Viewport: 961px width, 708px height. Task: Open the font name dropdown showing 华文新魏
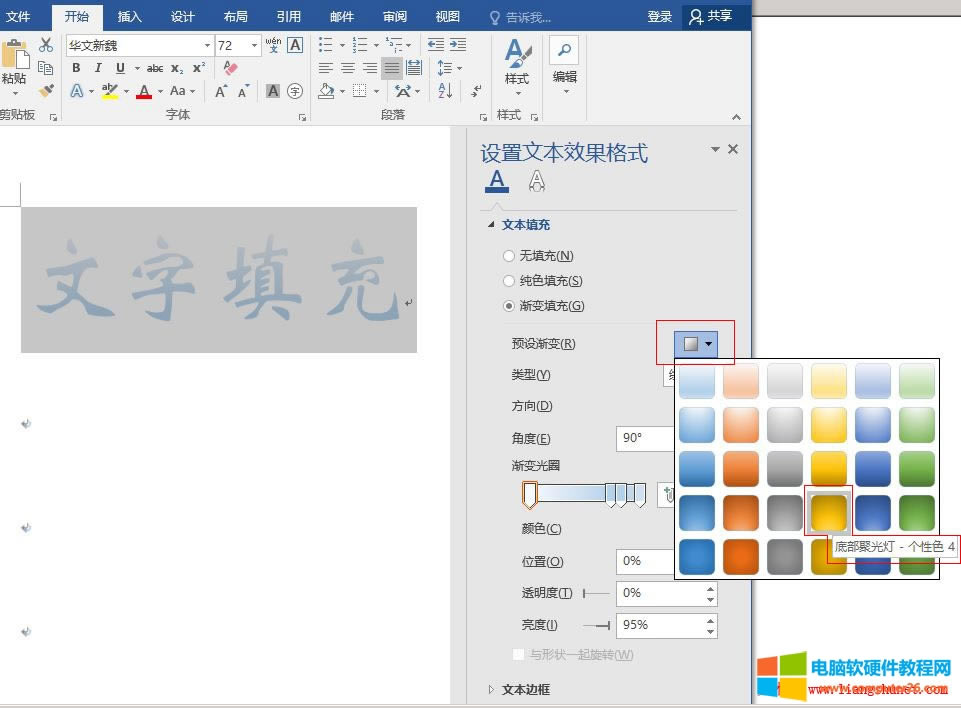pos(207,45)
